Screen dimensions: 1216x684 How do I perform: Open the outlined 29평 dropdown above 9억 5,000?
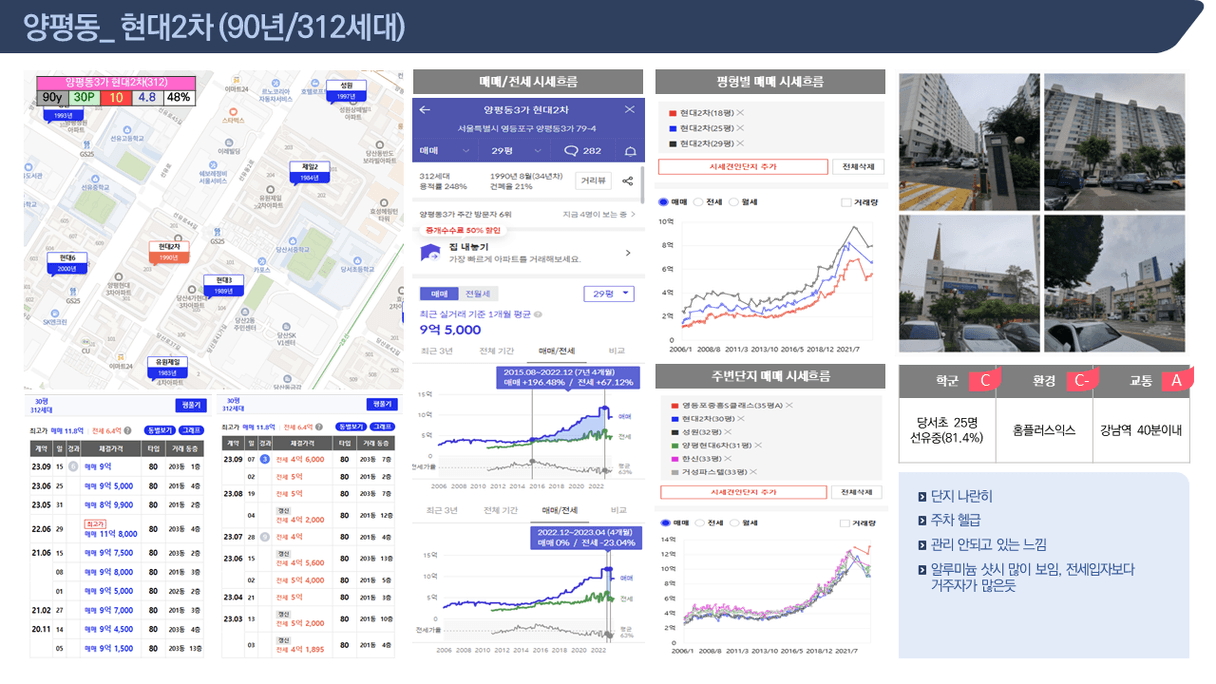click(609, 293)
